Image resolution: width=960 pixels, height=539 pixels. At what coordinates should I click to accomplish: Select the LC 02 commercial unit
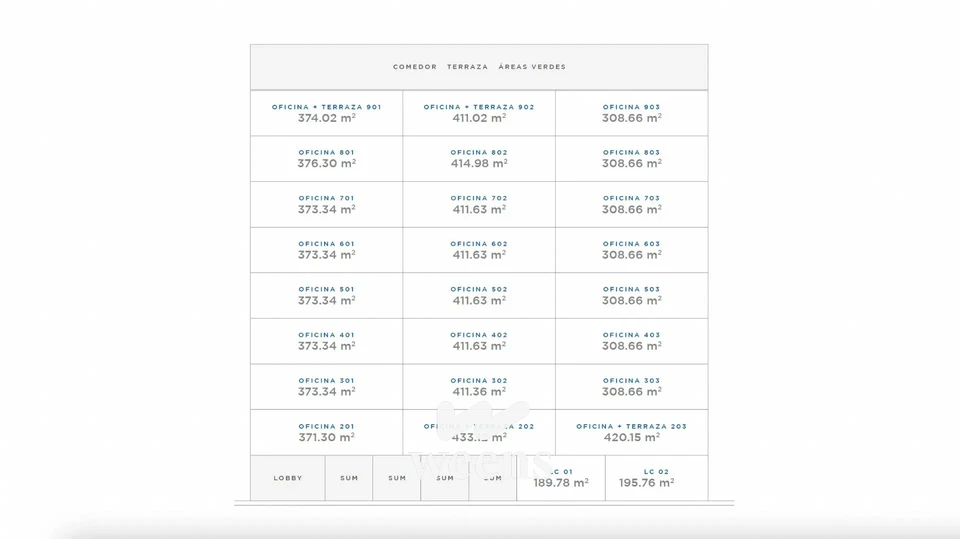pyautogui.click(x=656, y=478)
